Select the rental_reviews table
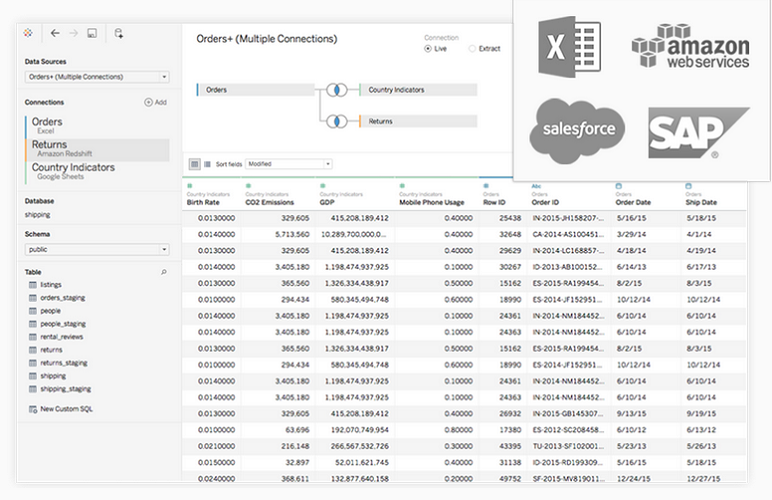This screenshot has width=772, height=500. pos(63,337)
